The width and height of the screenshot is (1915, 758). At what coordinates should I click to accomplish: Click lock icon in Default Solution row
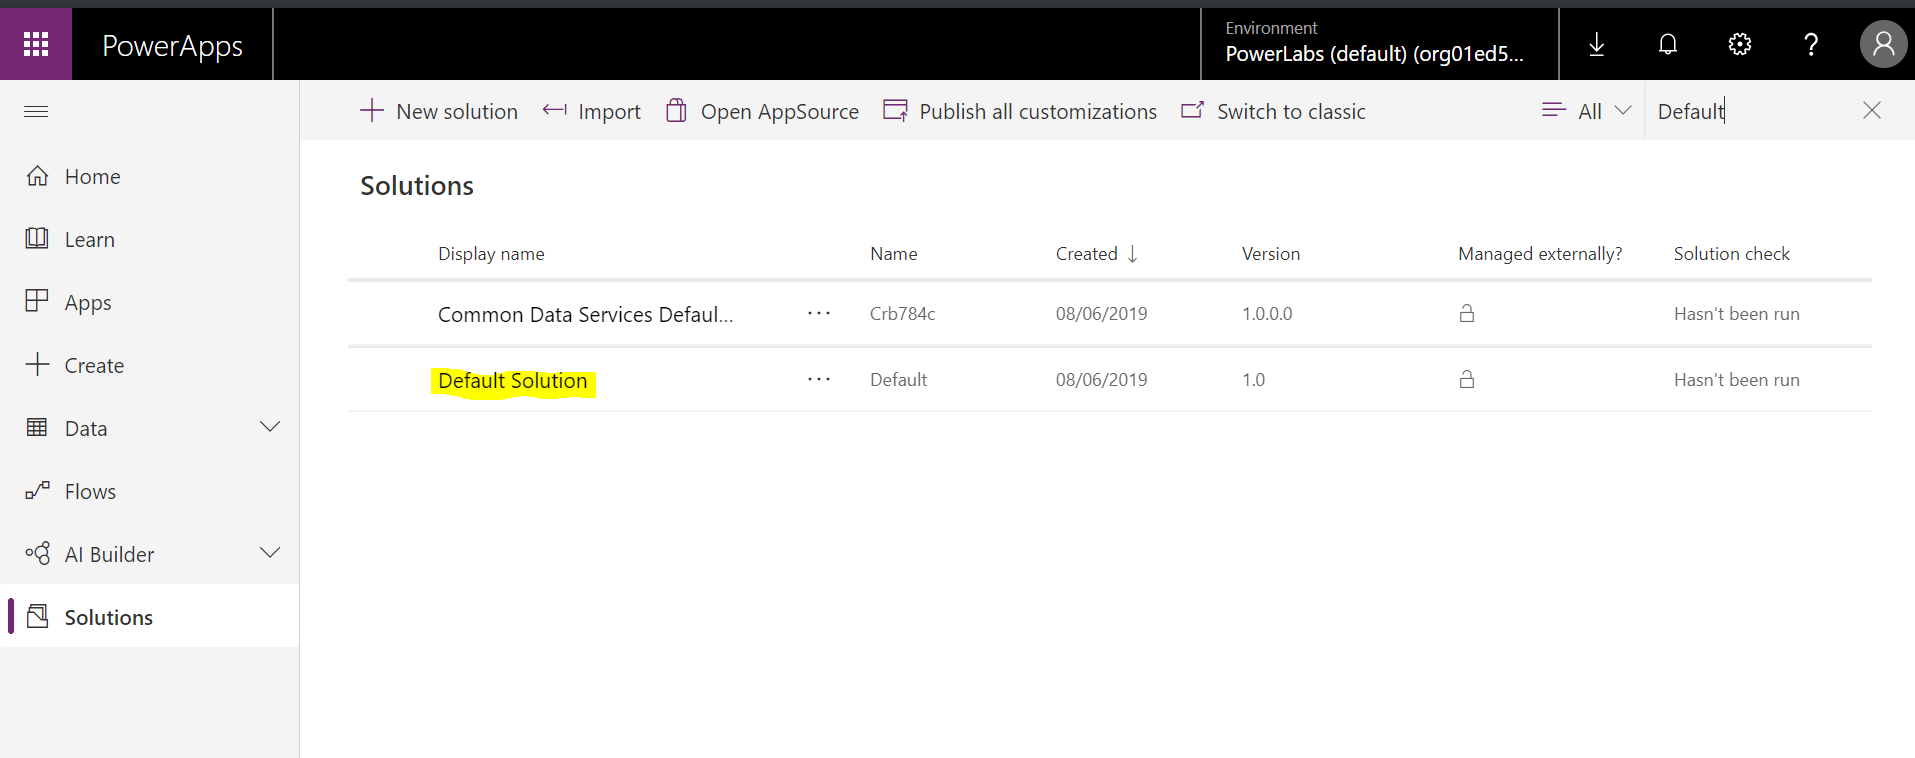pyautogui.click(x=1466, y=379)
